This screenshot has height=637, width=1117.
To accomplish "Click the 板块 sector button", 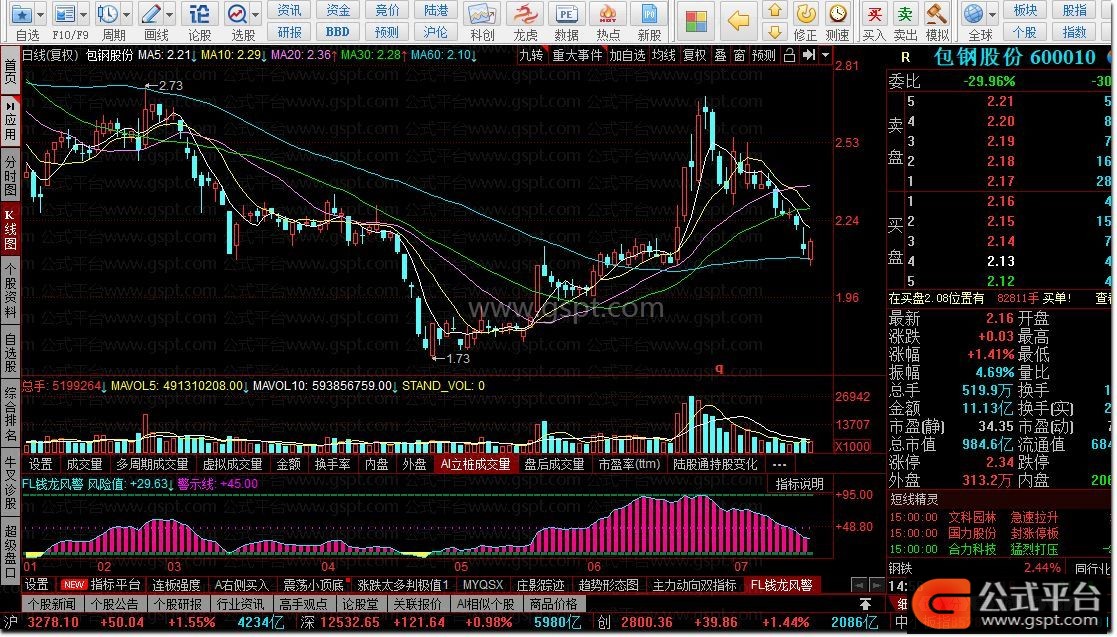I will click(1025, 10).
